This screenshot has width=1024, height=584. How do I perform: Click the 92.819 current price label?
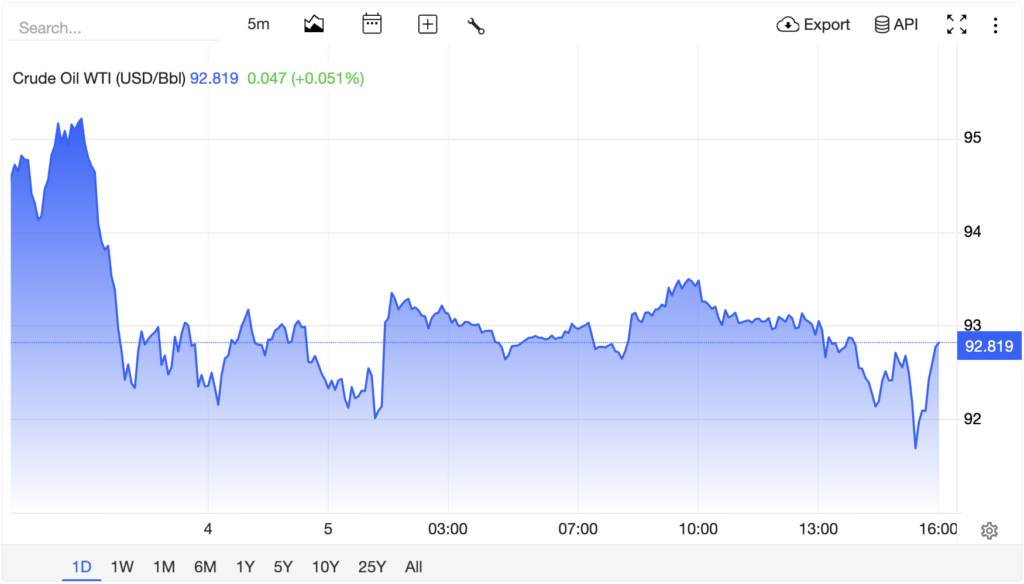(x=989, y=346)
